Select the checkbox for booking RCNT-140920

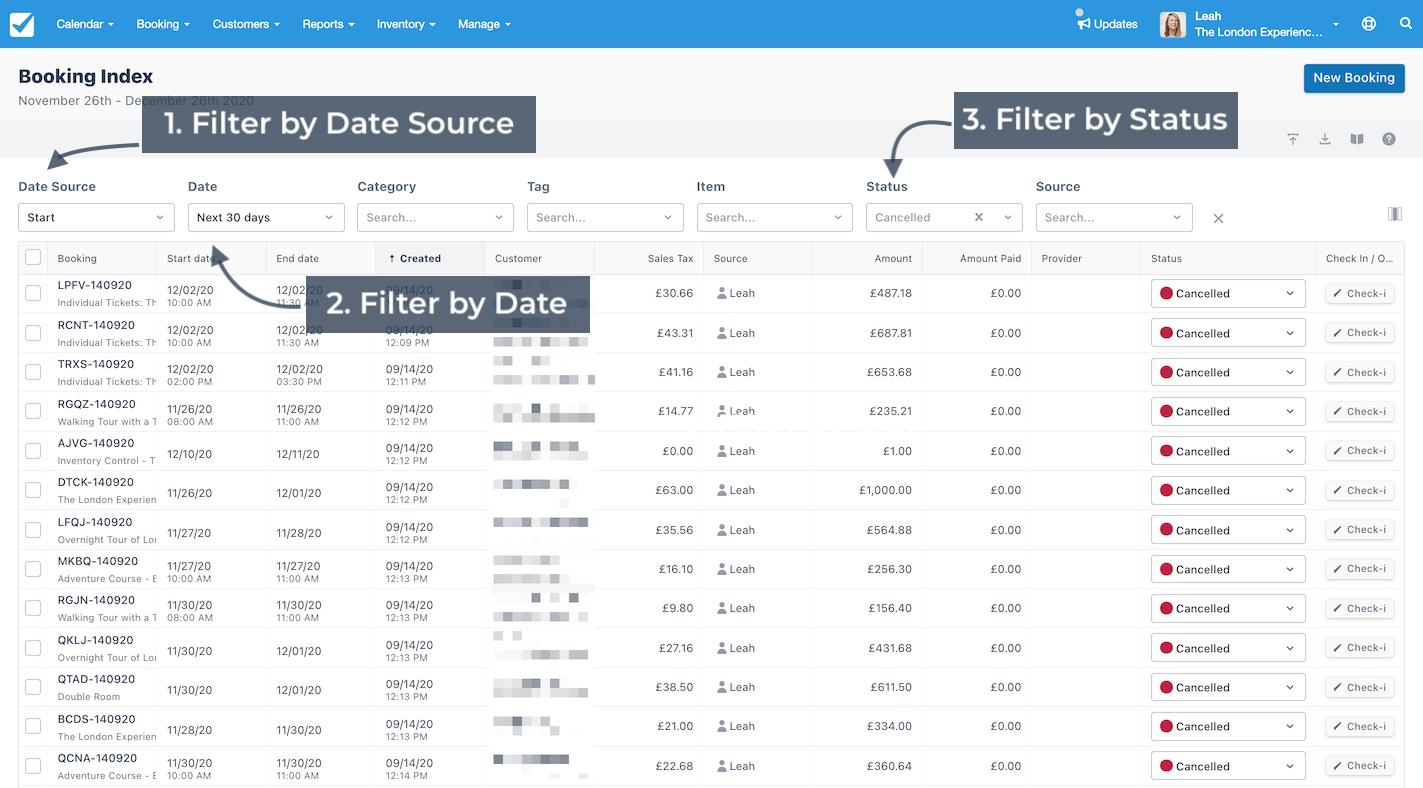click(x=33, y=333)
